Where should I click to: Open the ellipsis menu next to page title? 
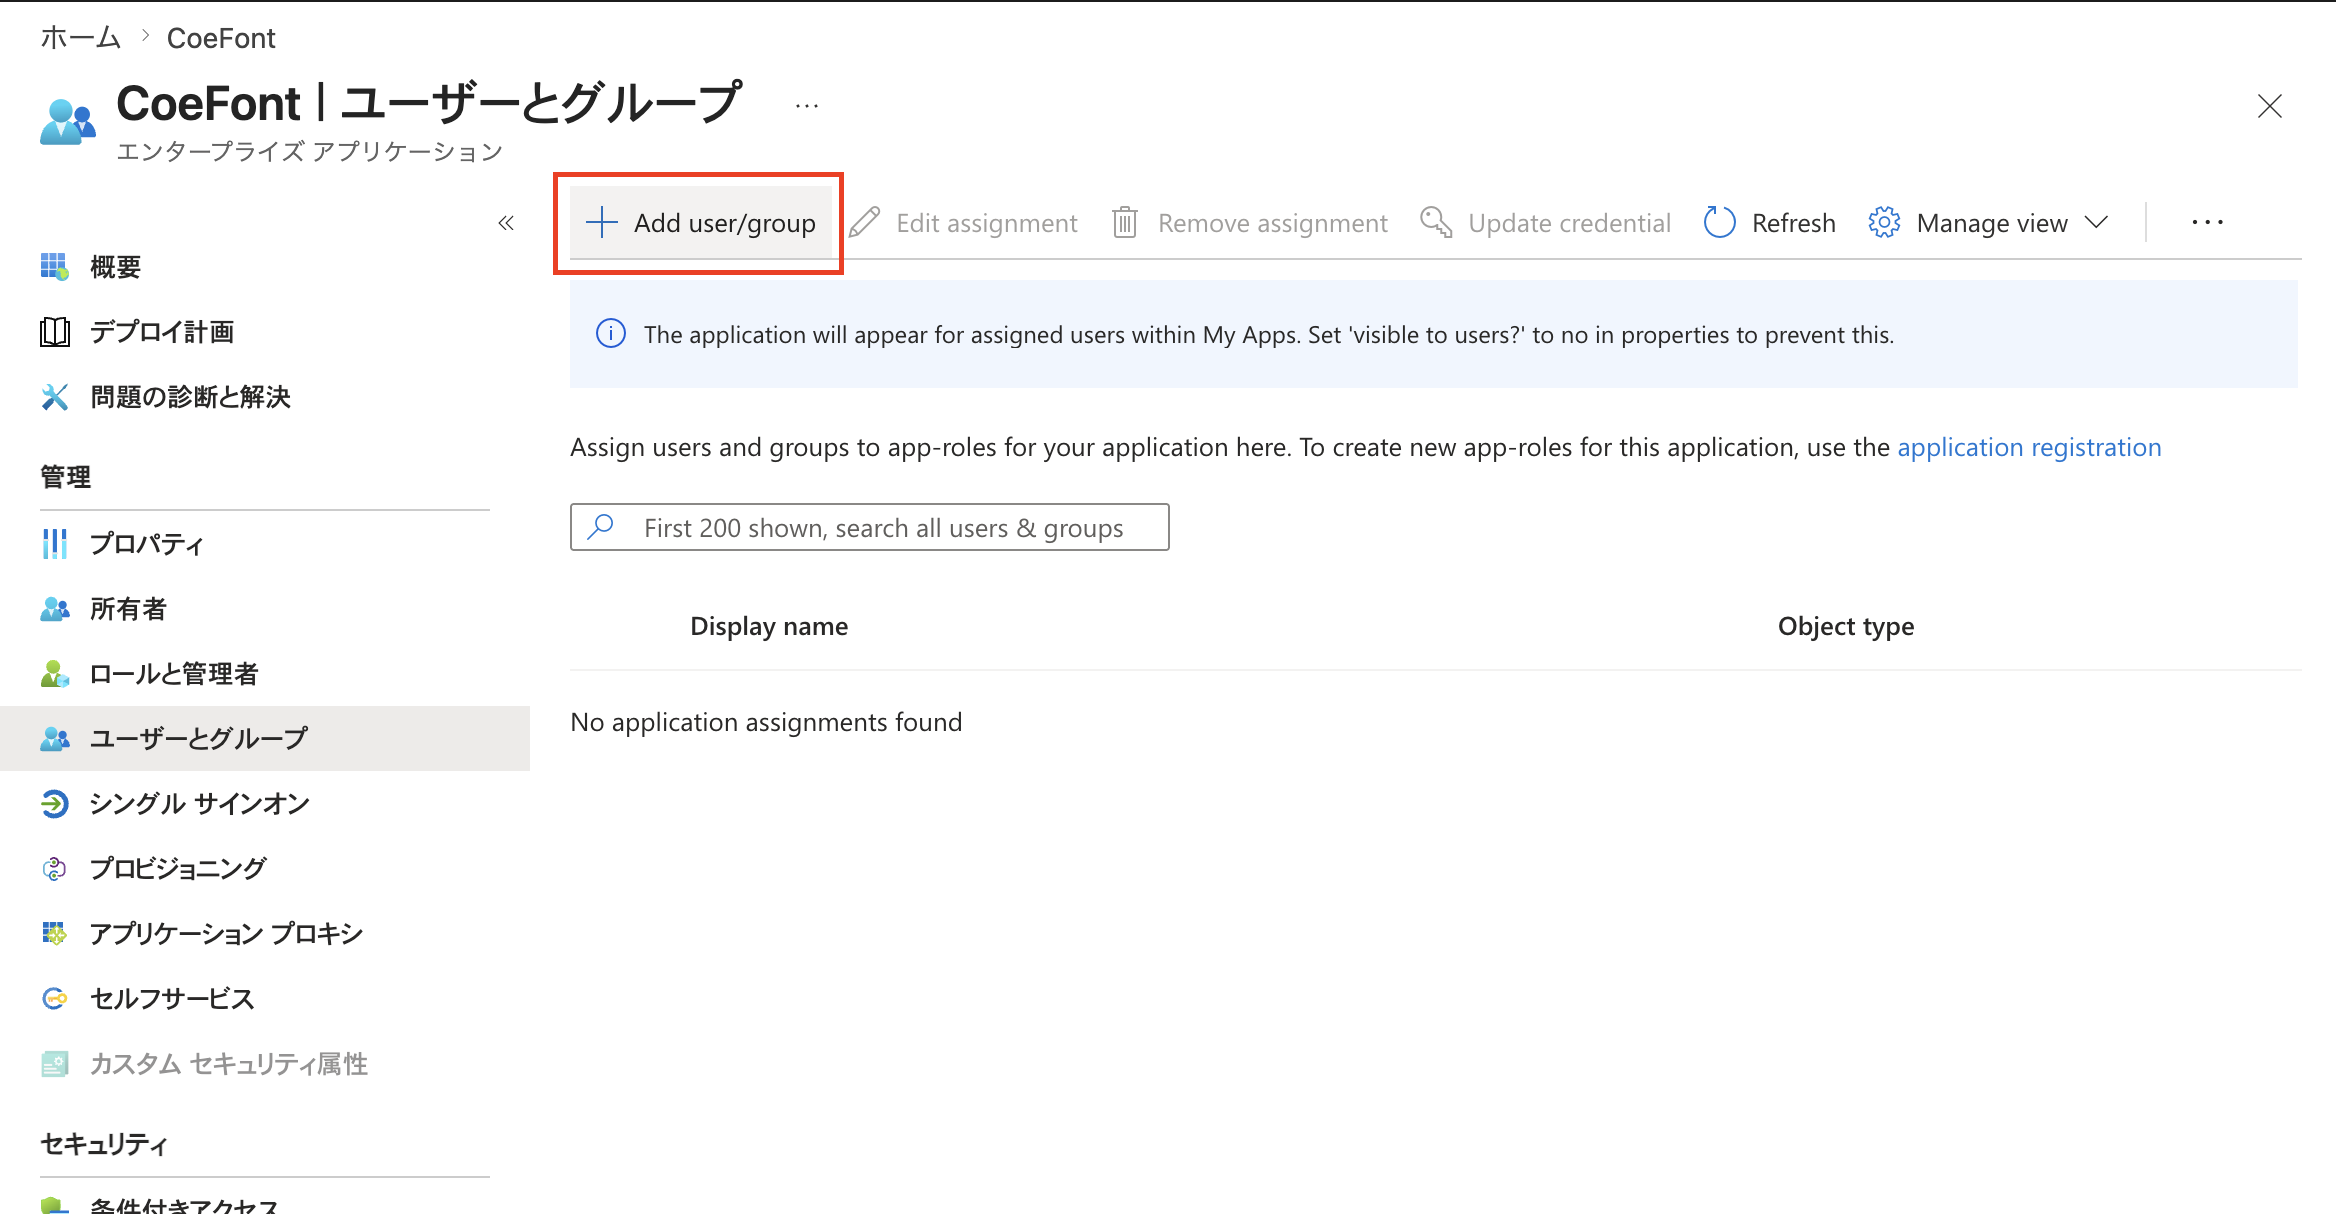click(x=806, y=106)
